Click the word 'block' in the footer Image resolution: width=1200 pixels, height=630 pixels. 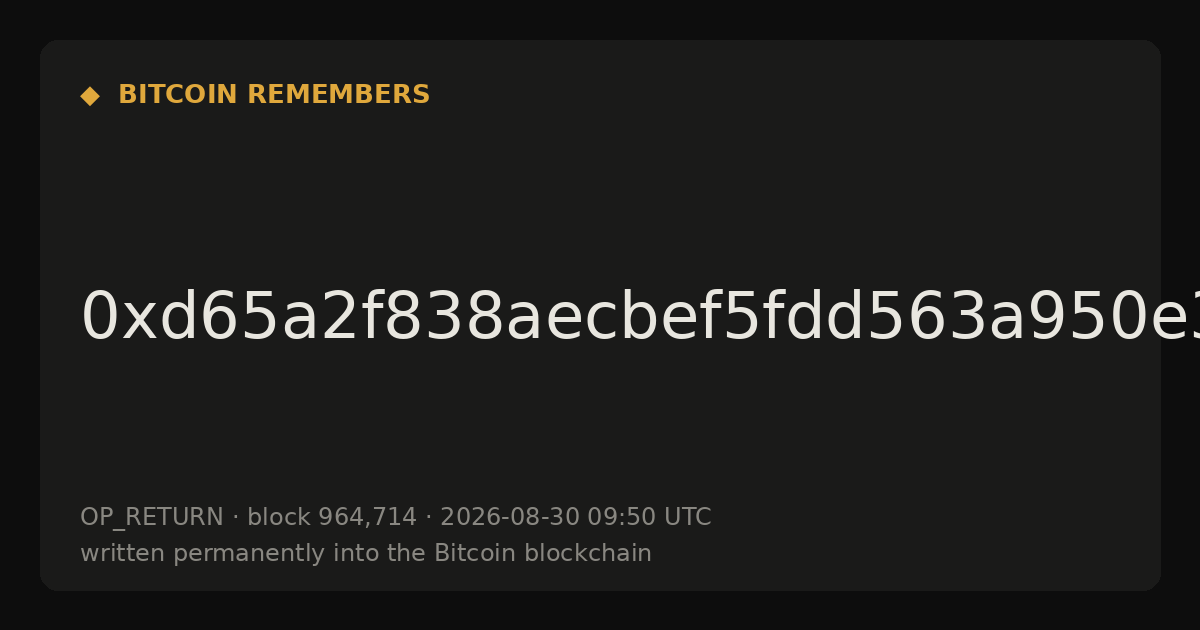click(279, 517)
